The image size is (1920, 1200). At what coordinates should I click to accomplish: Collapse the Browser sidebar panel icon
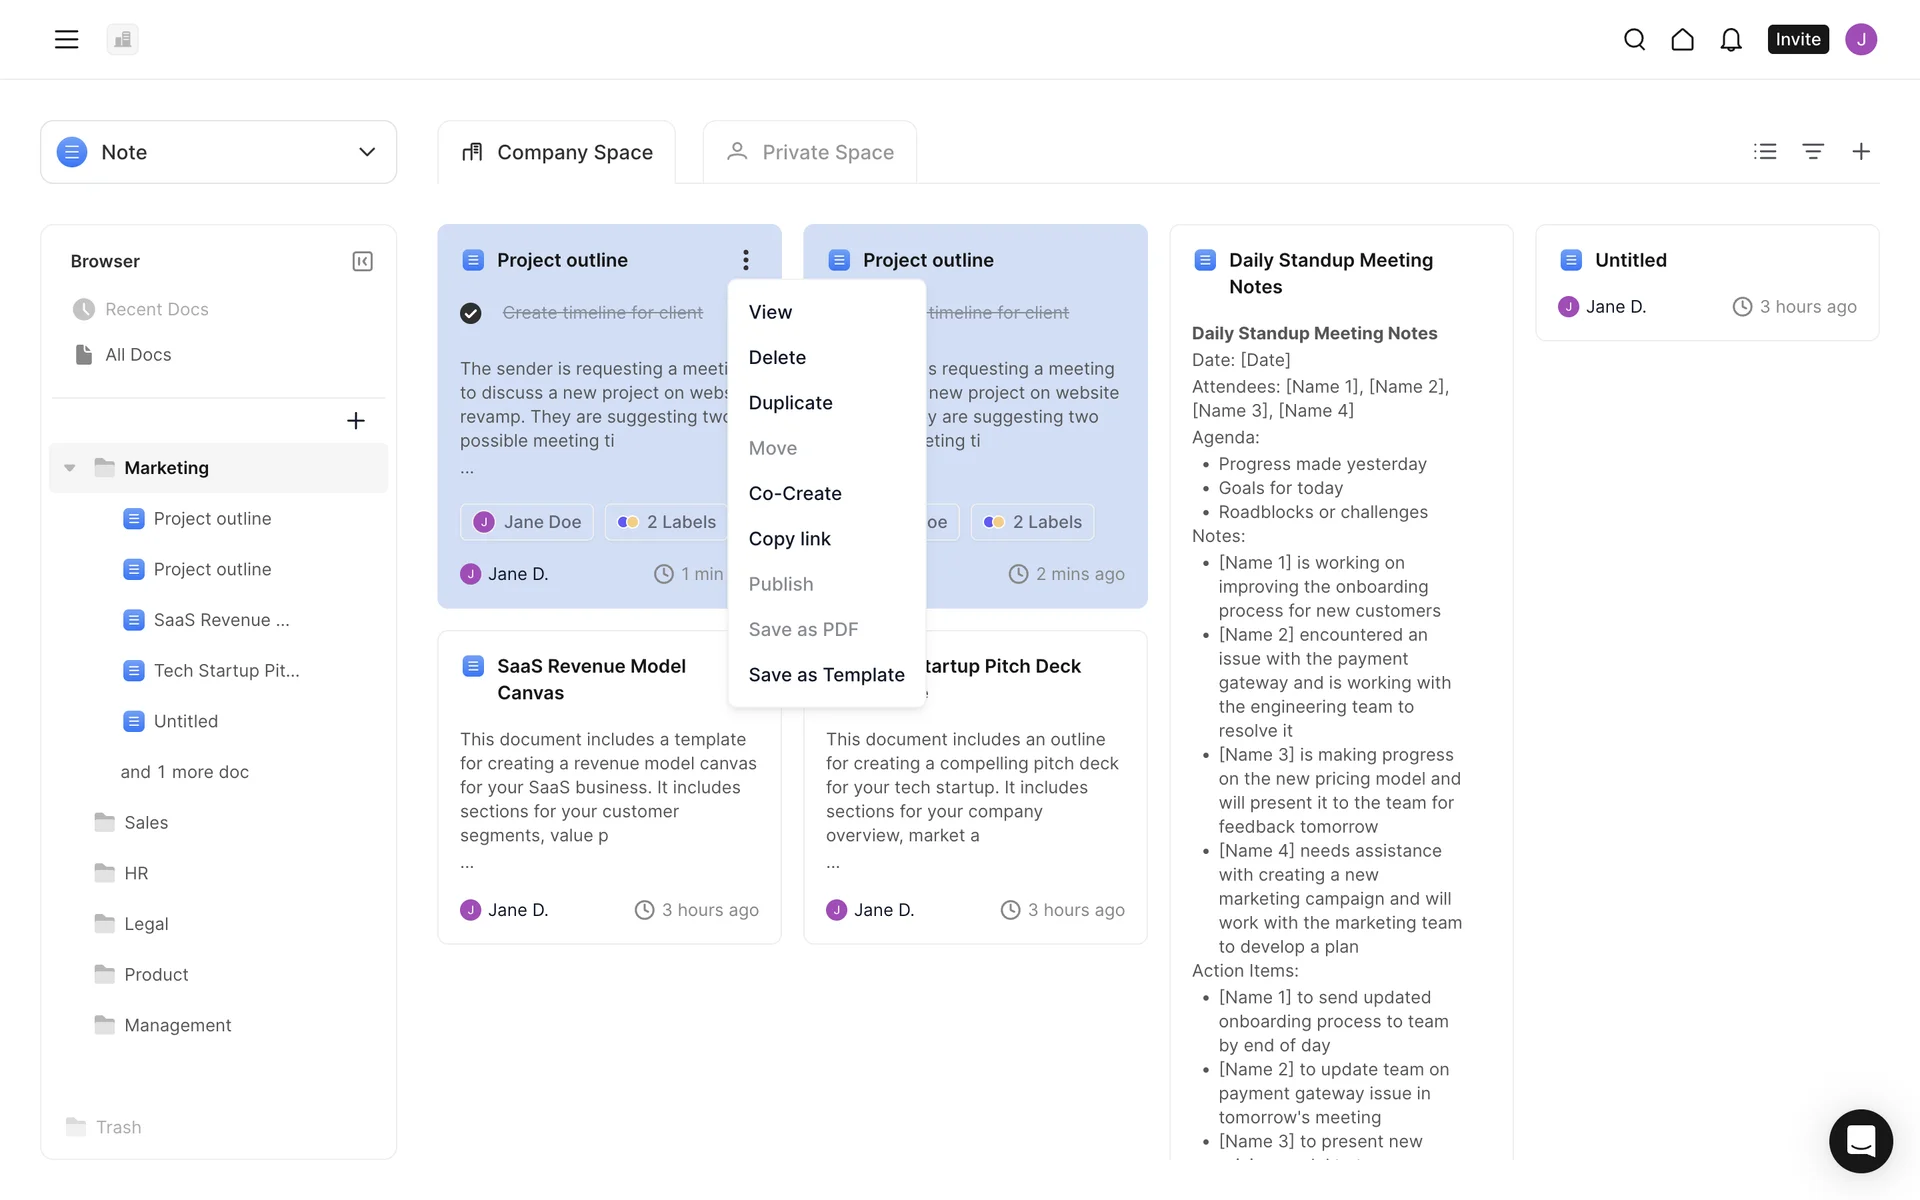tap(362, 261)
